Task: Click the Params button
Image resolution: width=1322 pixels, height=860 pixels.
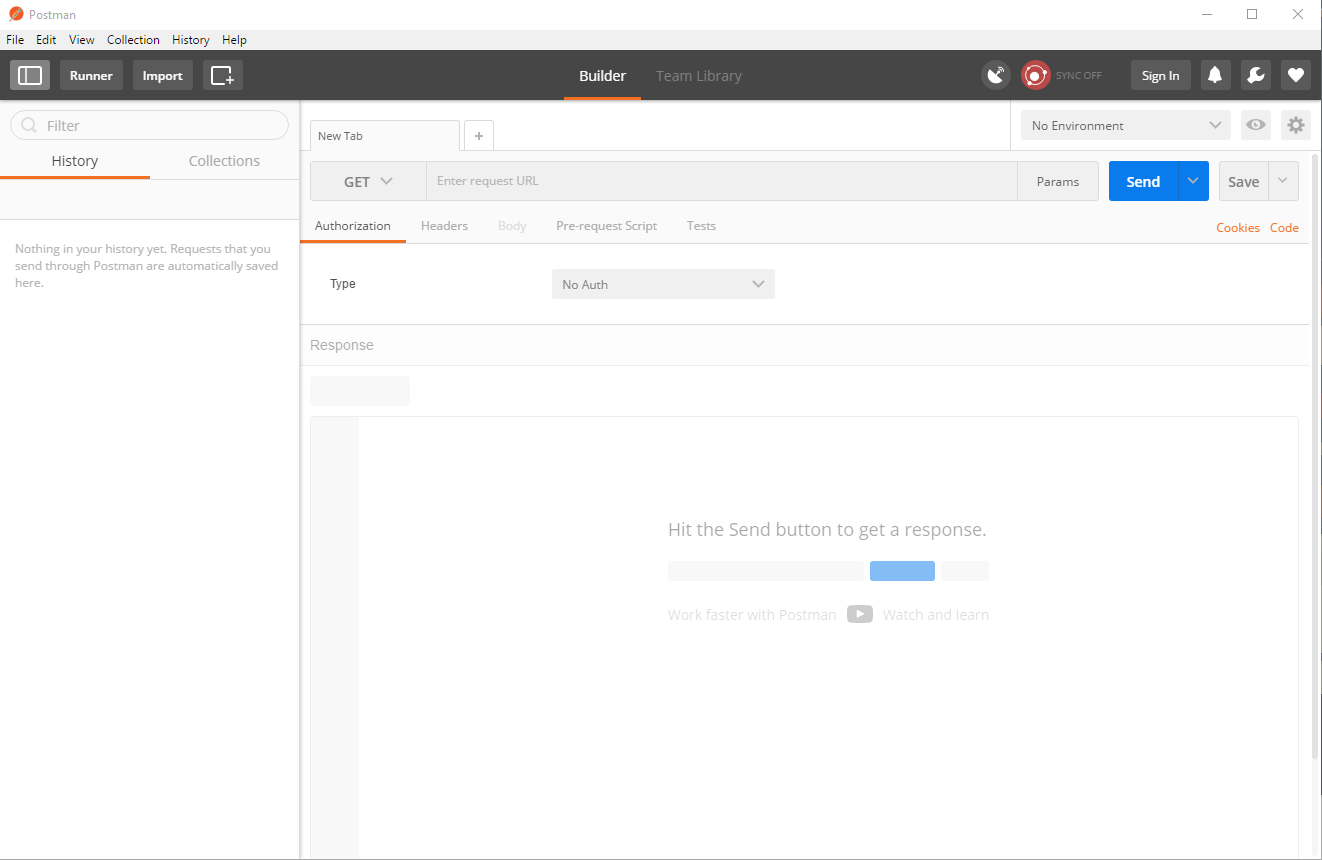Action: (x=1058, y=181)
